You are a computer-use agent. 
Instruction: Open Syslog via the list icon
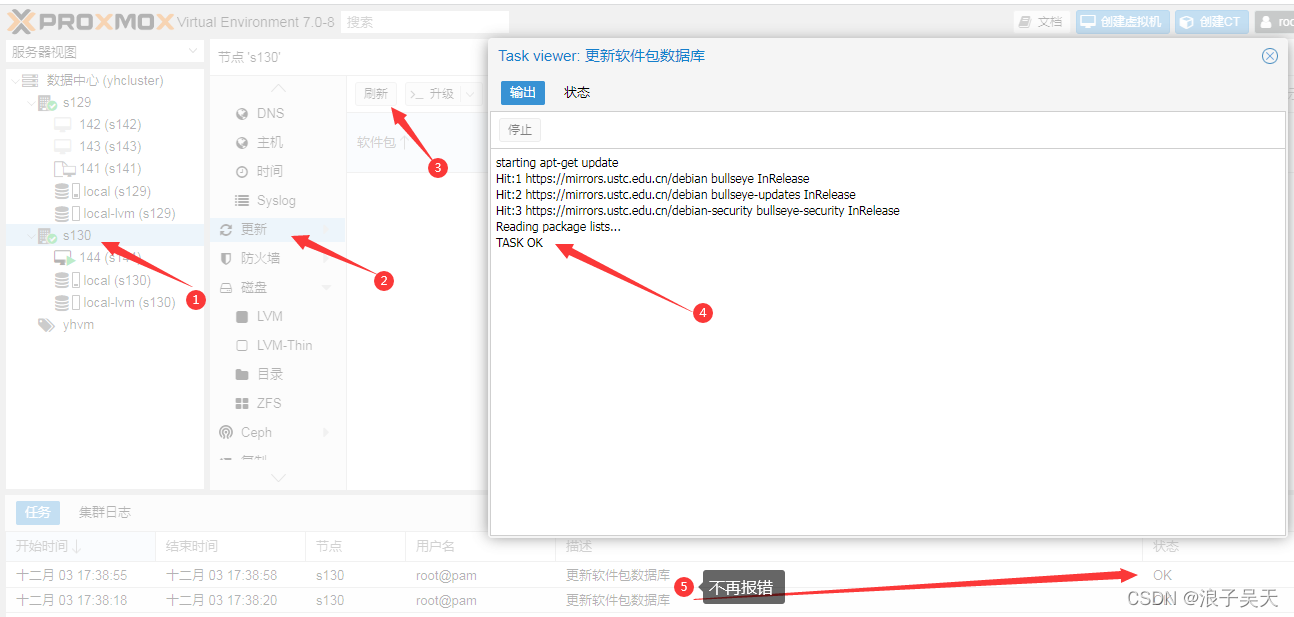pyautogui.click(x=241, y=200)
